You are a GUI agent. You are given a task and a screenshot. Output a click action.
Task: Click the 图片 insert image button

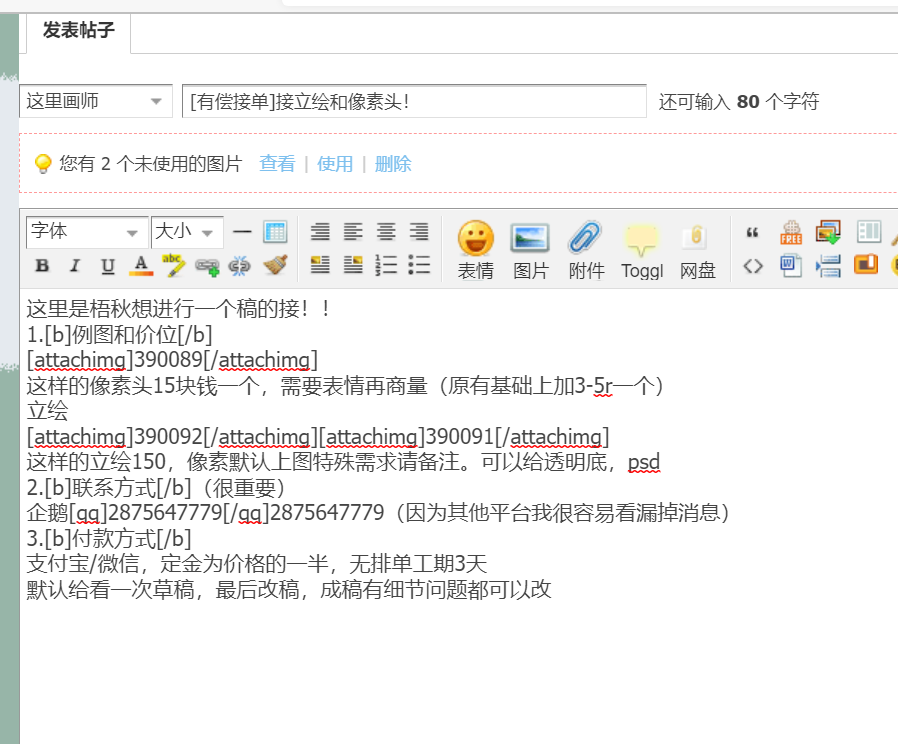pos(530,250)
